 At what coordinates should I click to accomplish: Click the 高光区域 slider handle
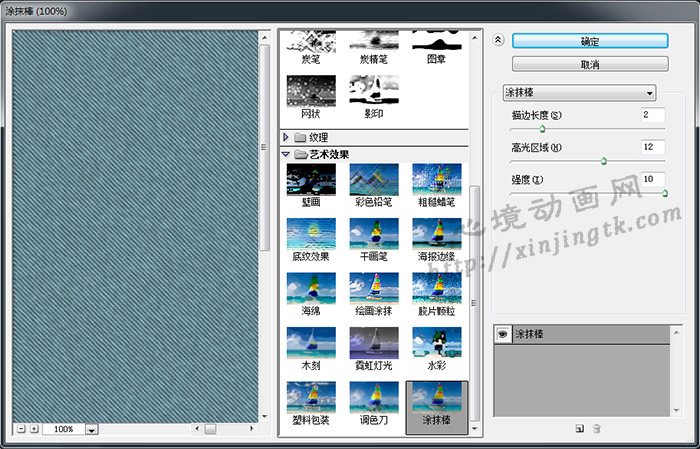pos(603,160)
